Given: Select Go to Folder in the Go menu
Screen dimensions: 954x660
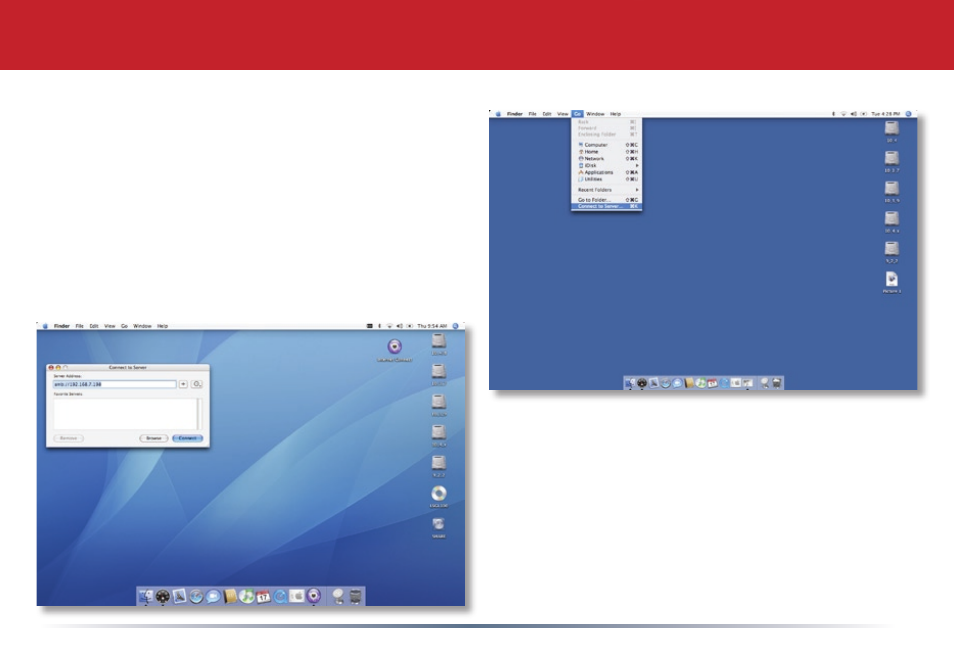Looking at the screenshot, I should [x=606, y=200].
